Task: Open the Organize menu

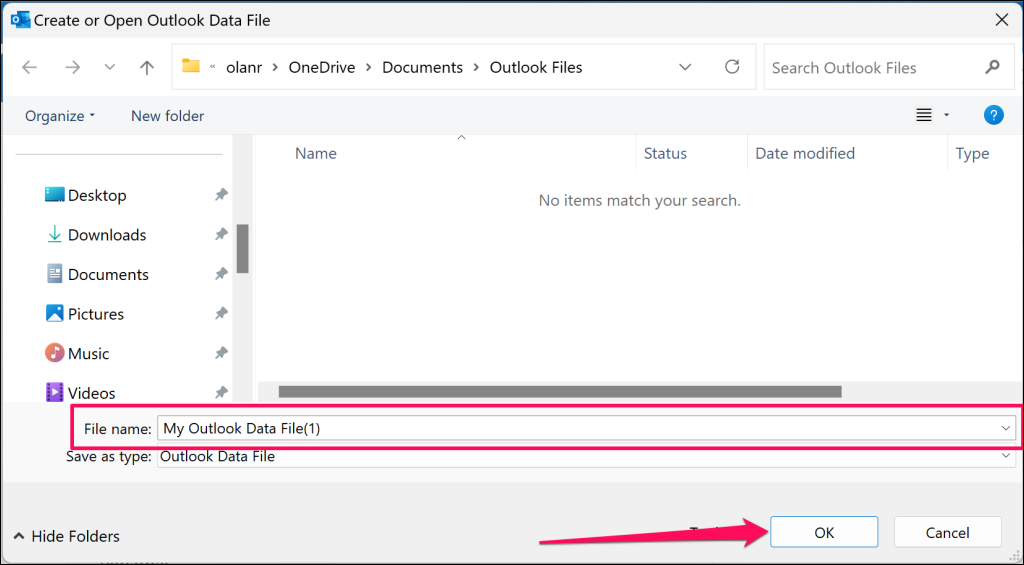Action: [x=60, y=116]
